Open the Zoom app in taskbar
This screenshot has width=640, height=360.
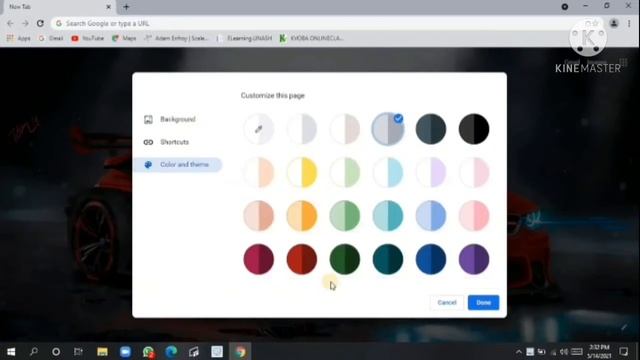[125, 351]
